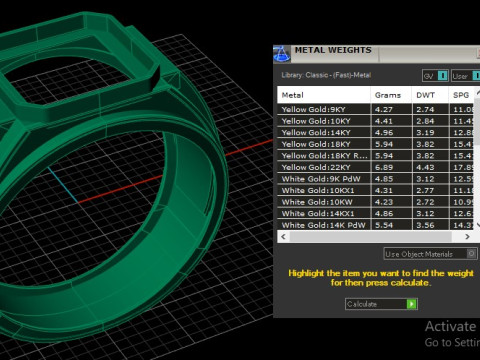480x360 pixels.
Task: Click the 3.56 DWT cell
Action: pos(431,225)
